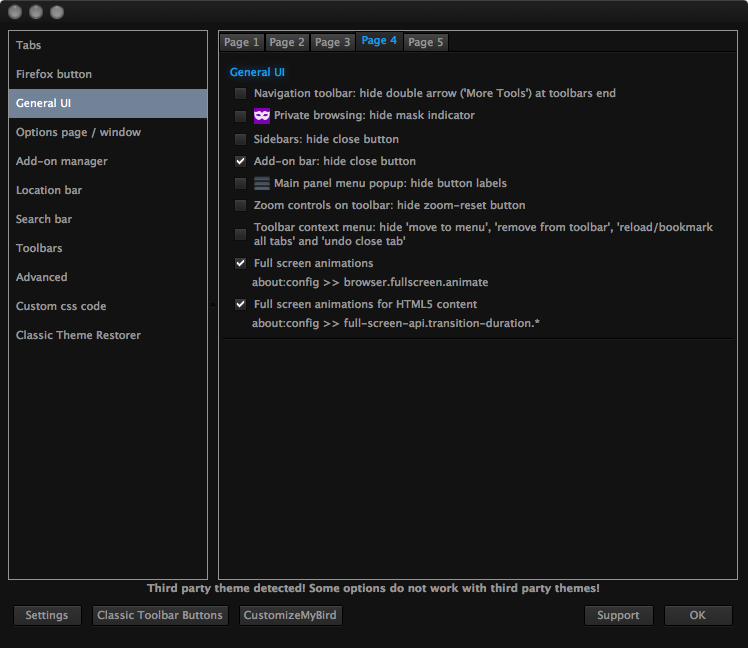Click the third party theme warning text
This screenshot has width=748, height=648.
pos(373,588)
